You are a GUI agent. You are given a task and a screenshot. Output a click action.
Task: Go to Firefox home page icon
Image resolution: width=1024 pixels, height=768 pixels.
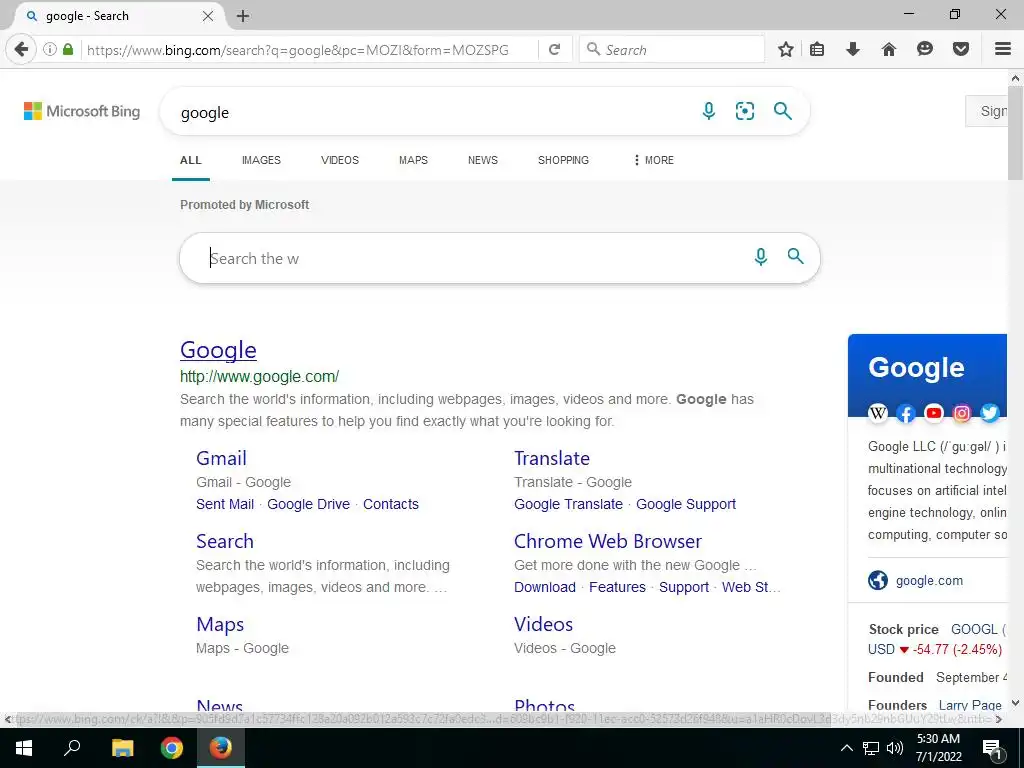pos(889,49)
